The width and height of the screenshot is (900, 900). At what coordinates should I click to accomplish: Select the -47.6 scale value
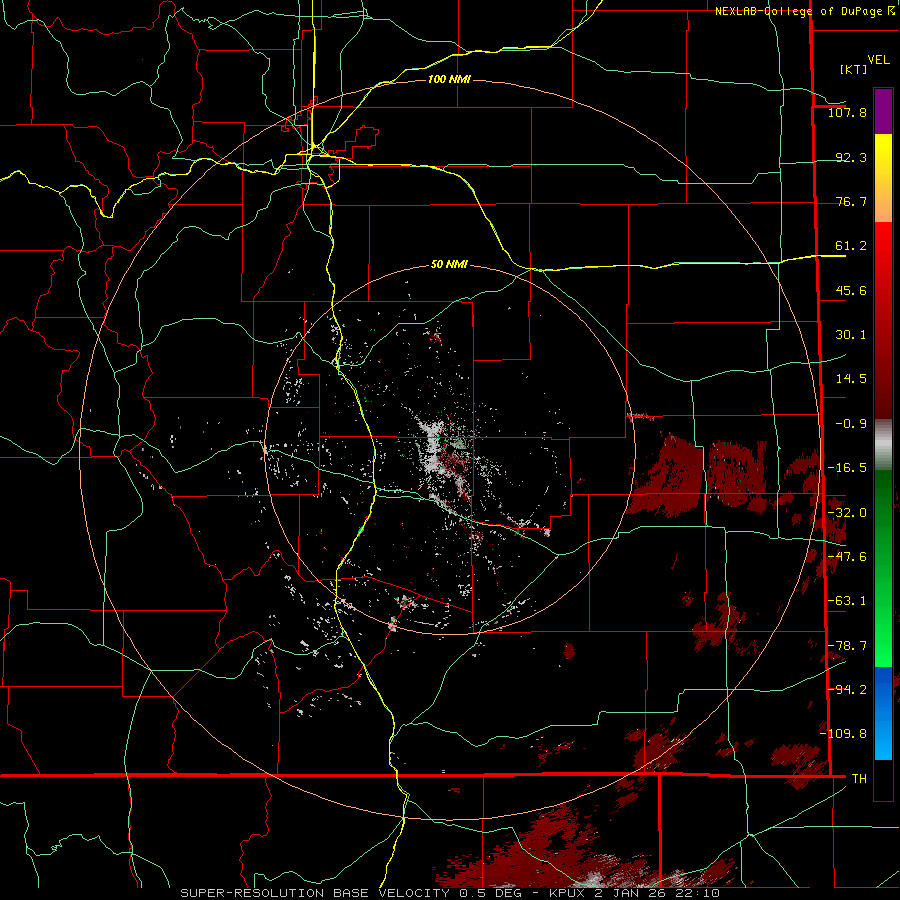847,557
